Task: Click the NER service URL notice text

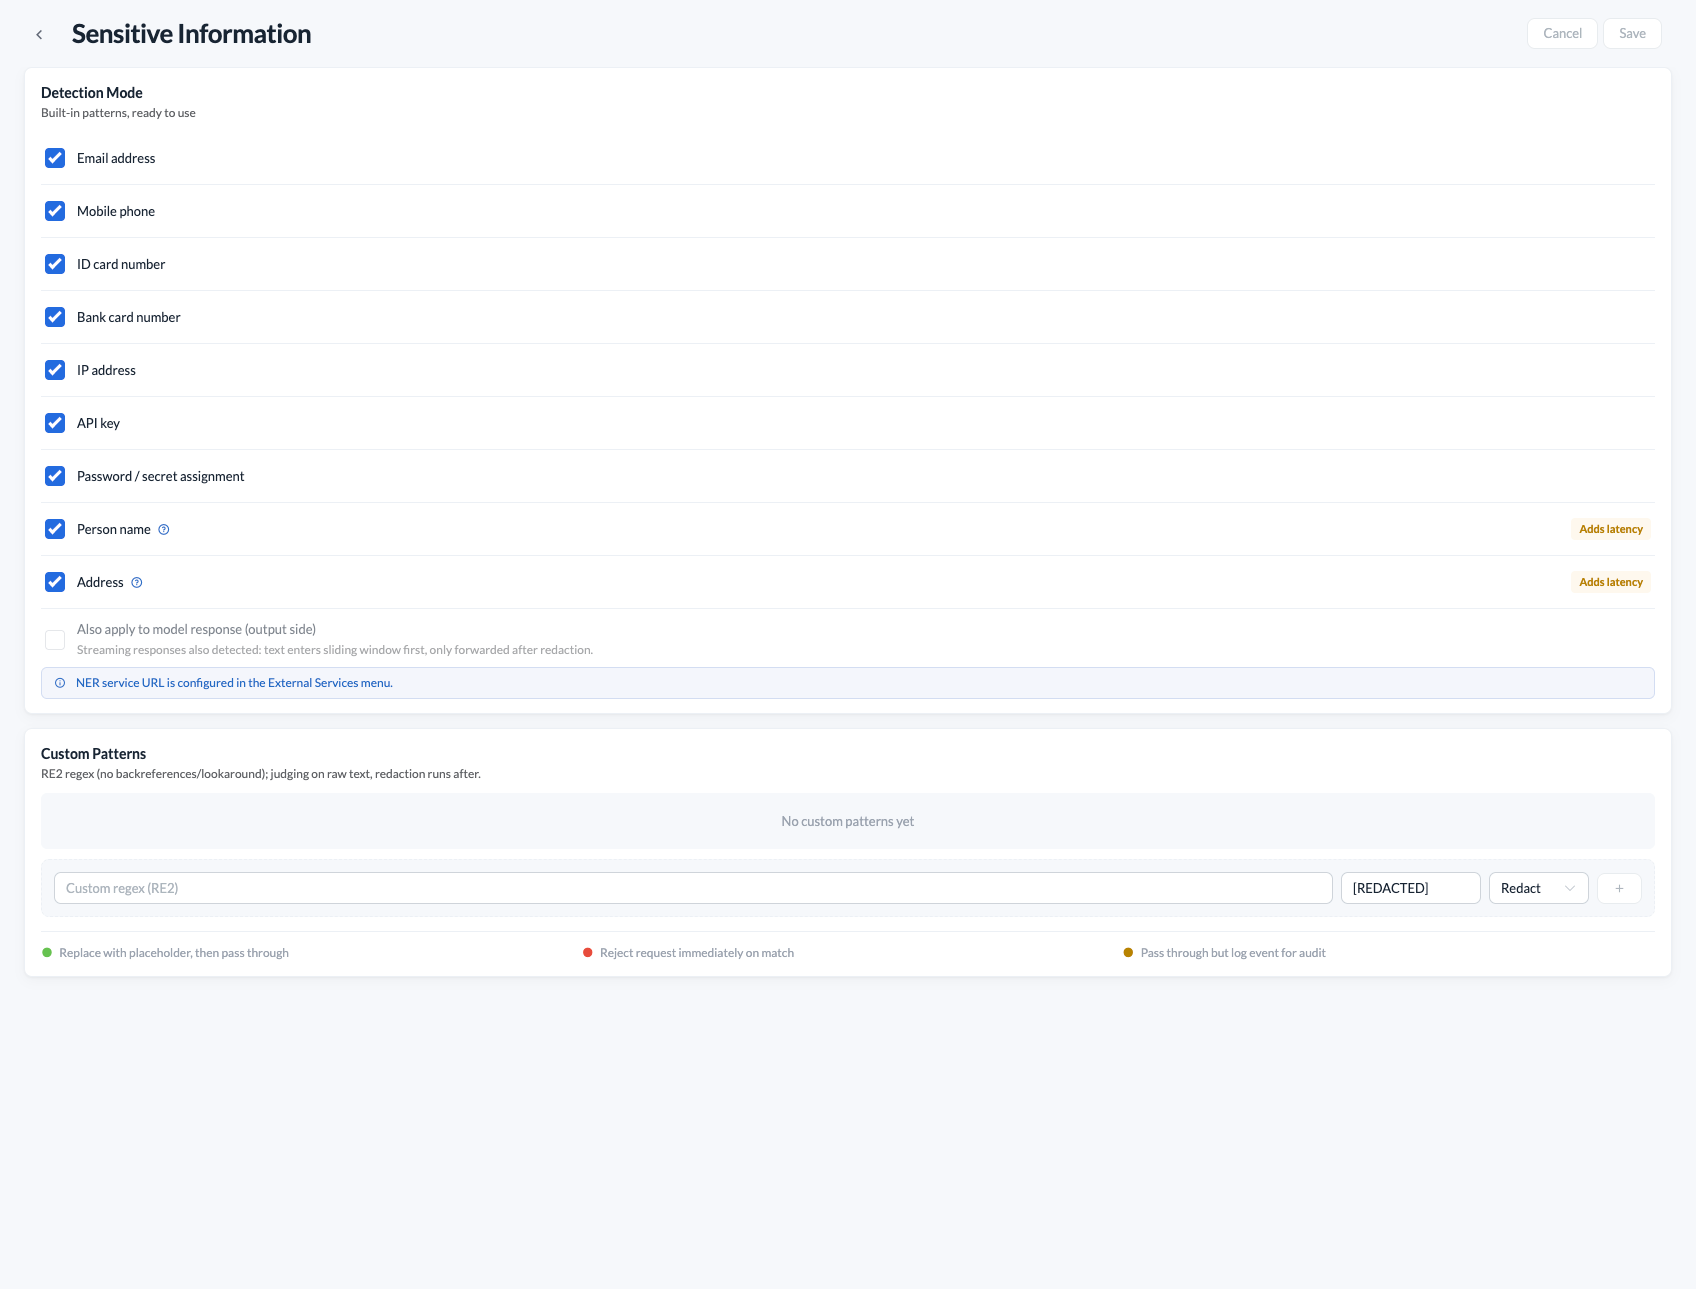Action: [234, 683]
